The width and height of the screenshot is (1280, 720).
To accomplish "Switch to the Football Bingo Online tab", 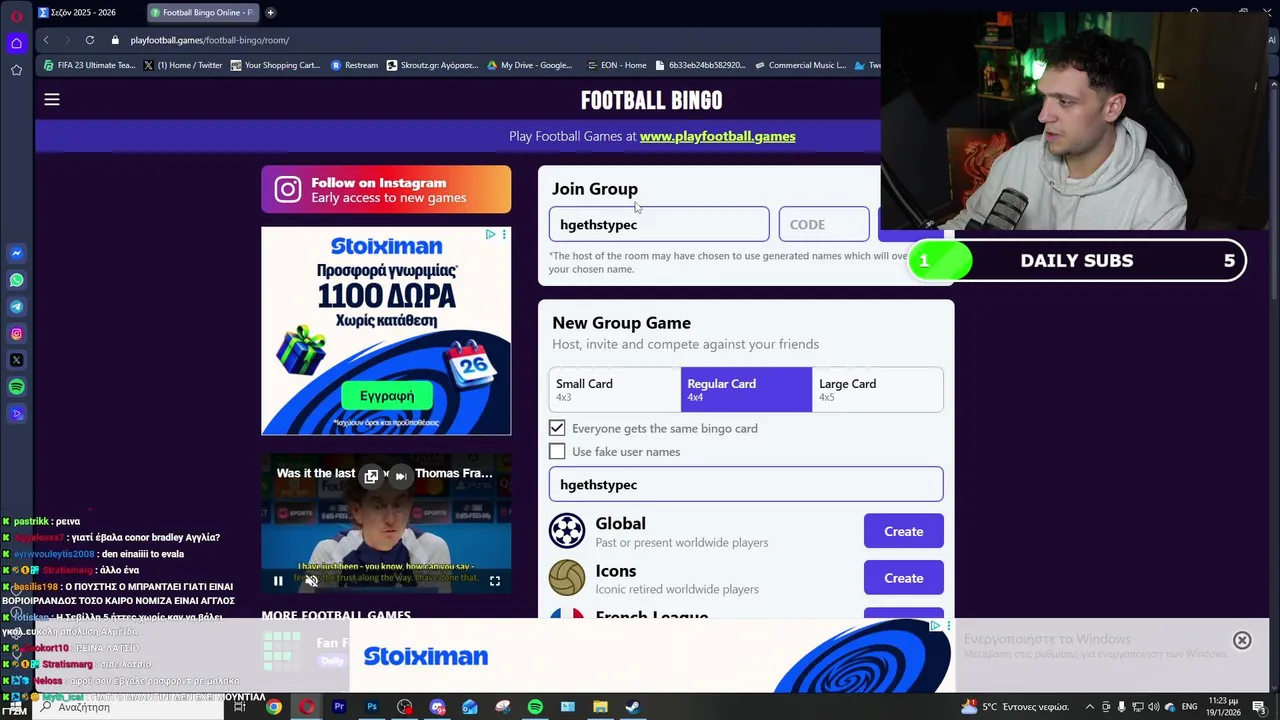I will pos(203,12).
